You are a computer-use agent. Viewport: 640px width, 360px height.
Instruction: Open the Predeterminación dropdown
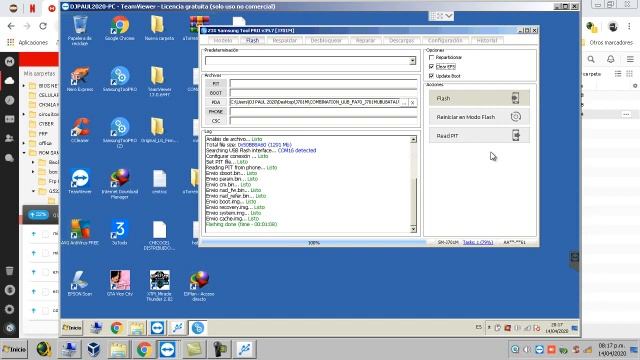pyautogui.click(x=413, y=61)
